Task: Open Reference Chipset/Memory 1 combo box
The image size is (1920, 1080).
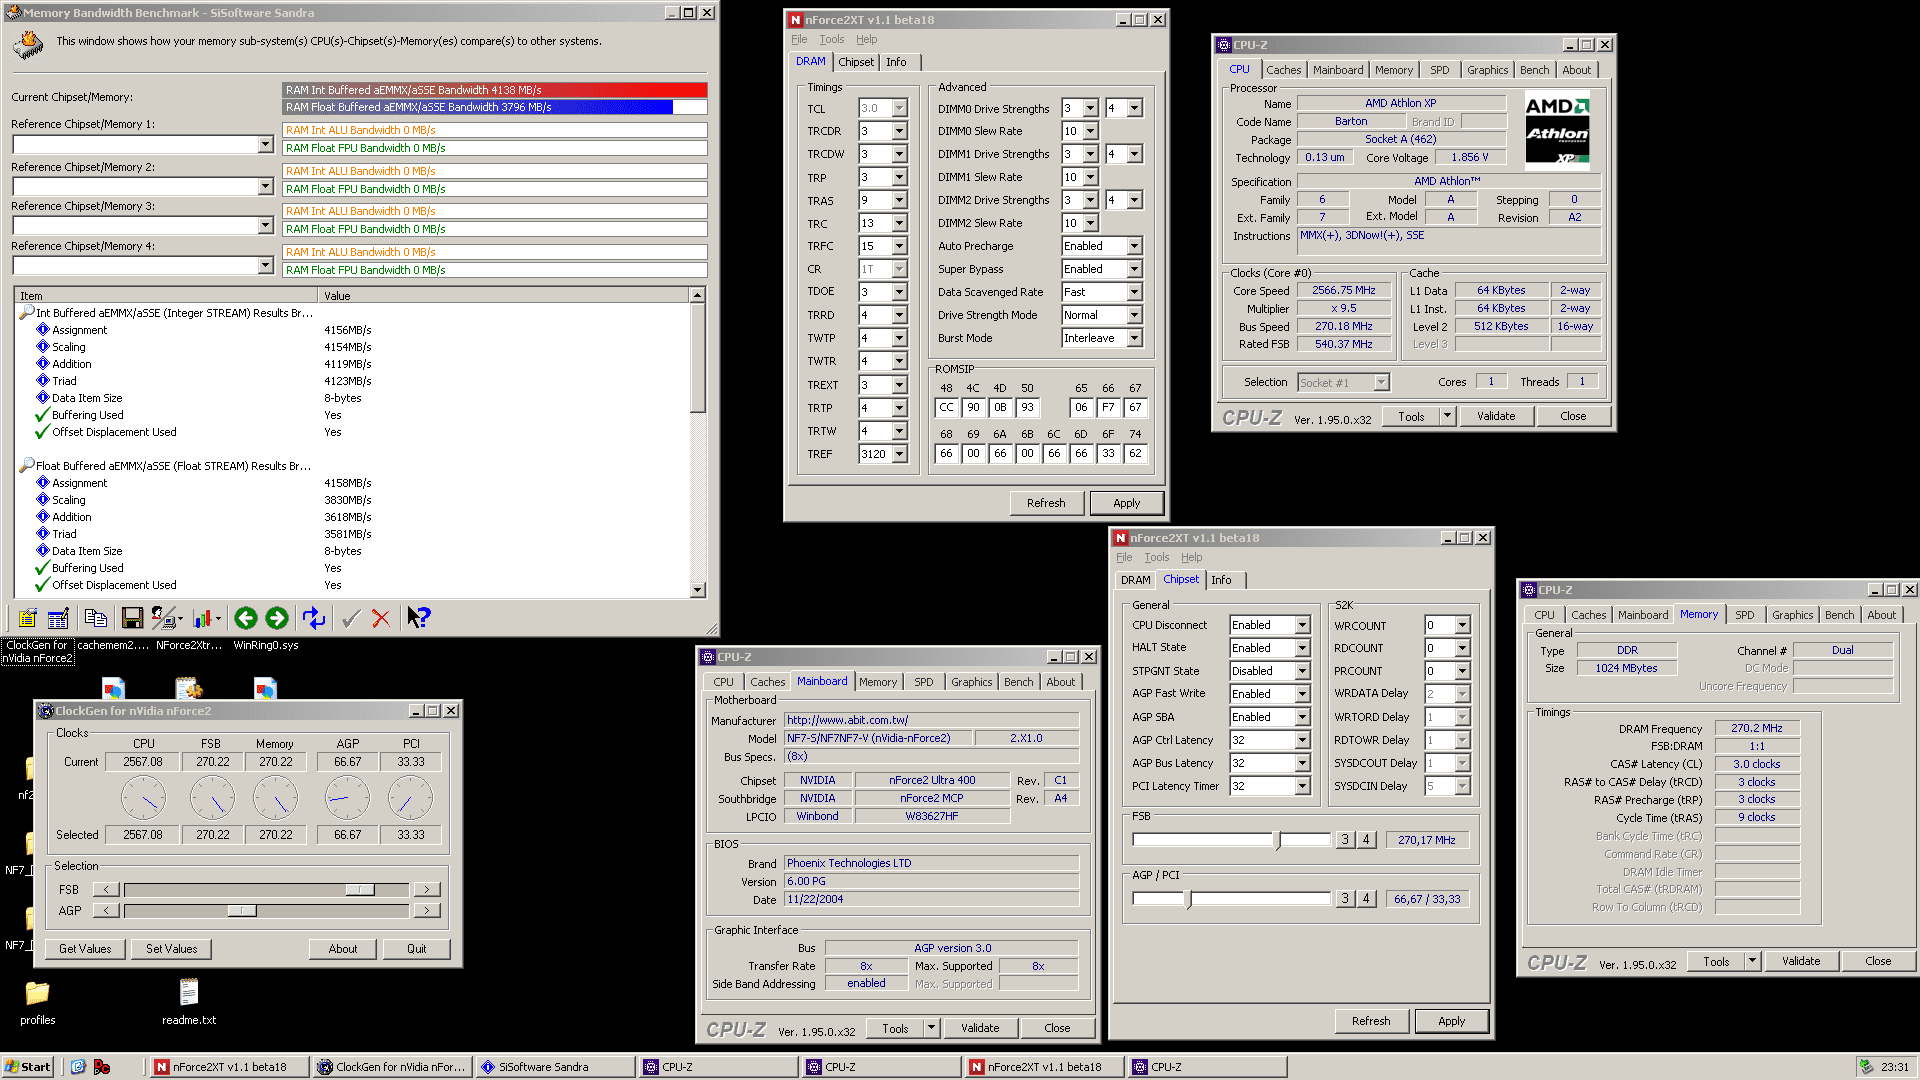Action: 265,145
